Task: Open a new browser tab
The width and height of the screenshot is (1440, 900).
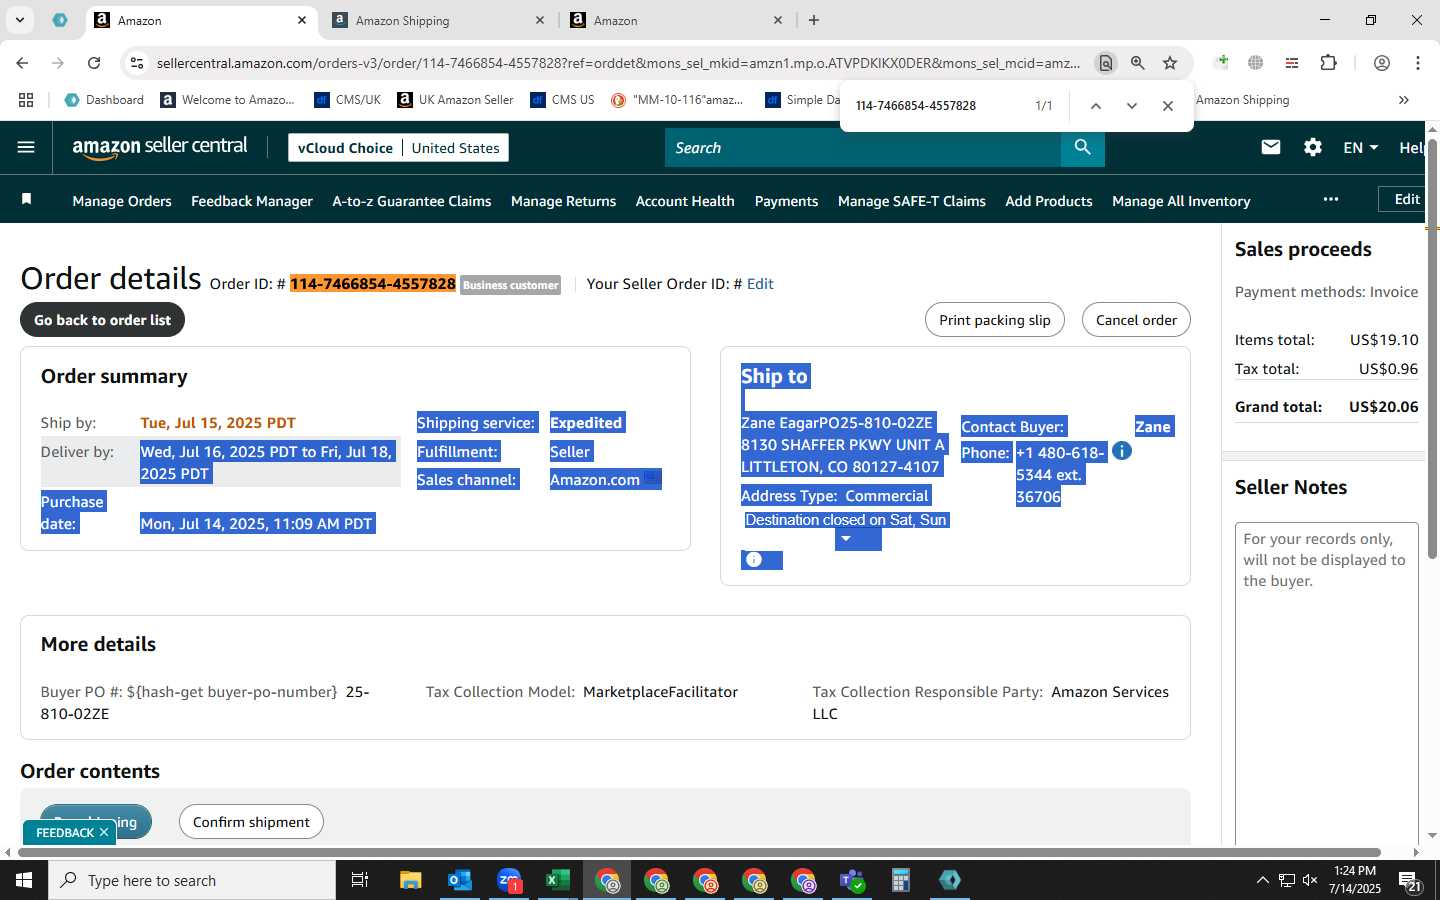Action: [814, 20]
